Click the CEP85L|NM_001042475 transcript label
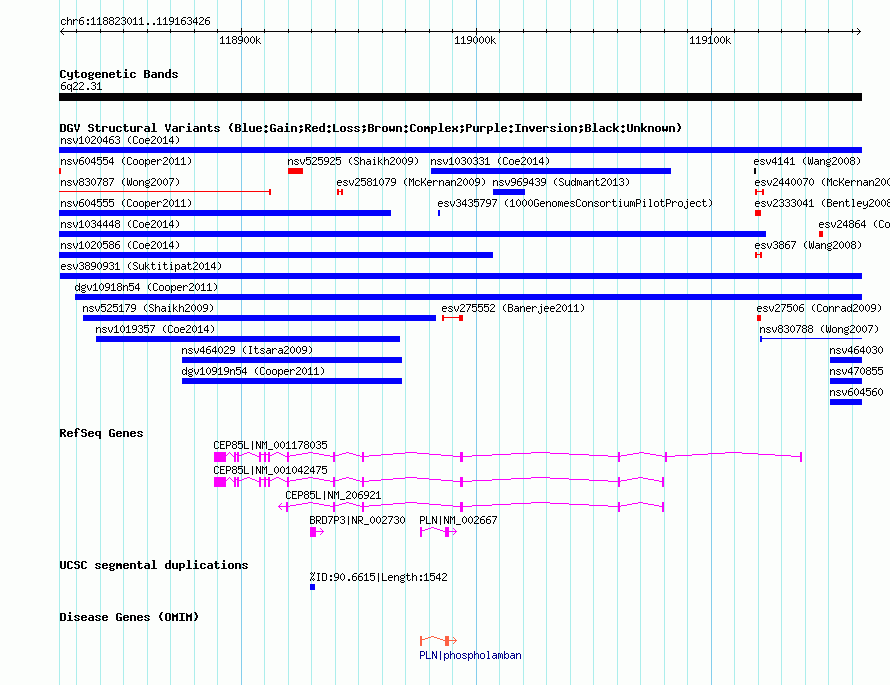 pos(270,470)
